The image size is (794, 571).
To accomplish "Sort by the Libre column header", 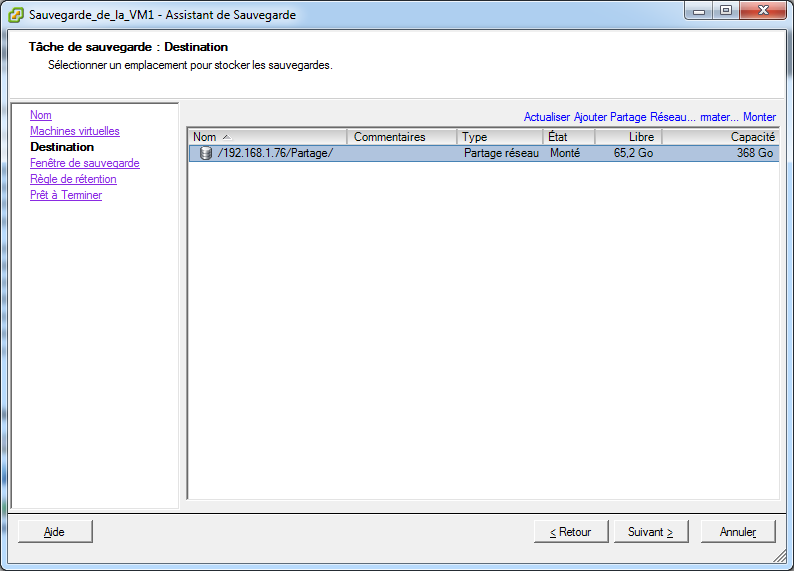I will [628, 137].
